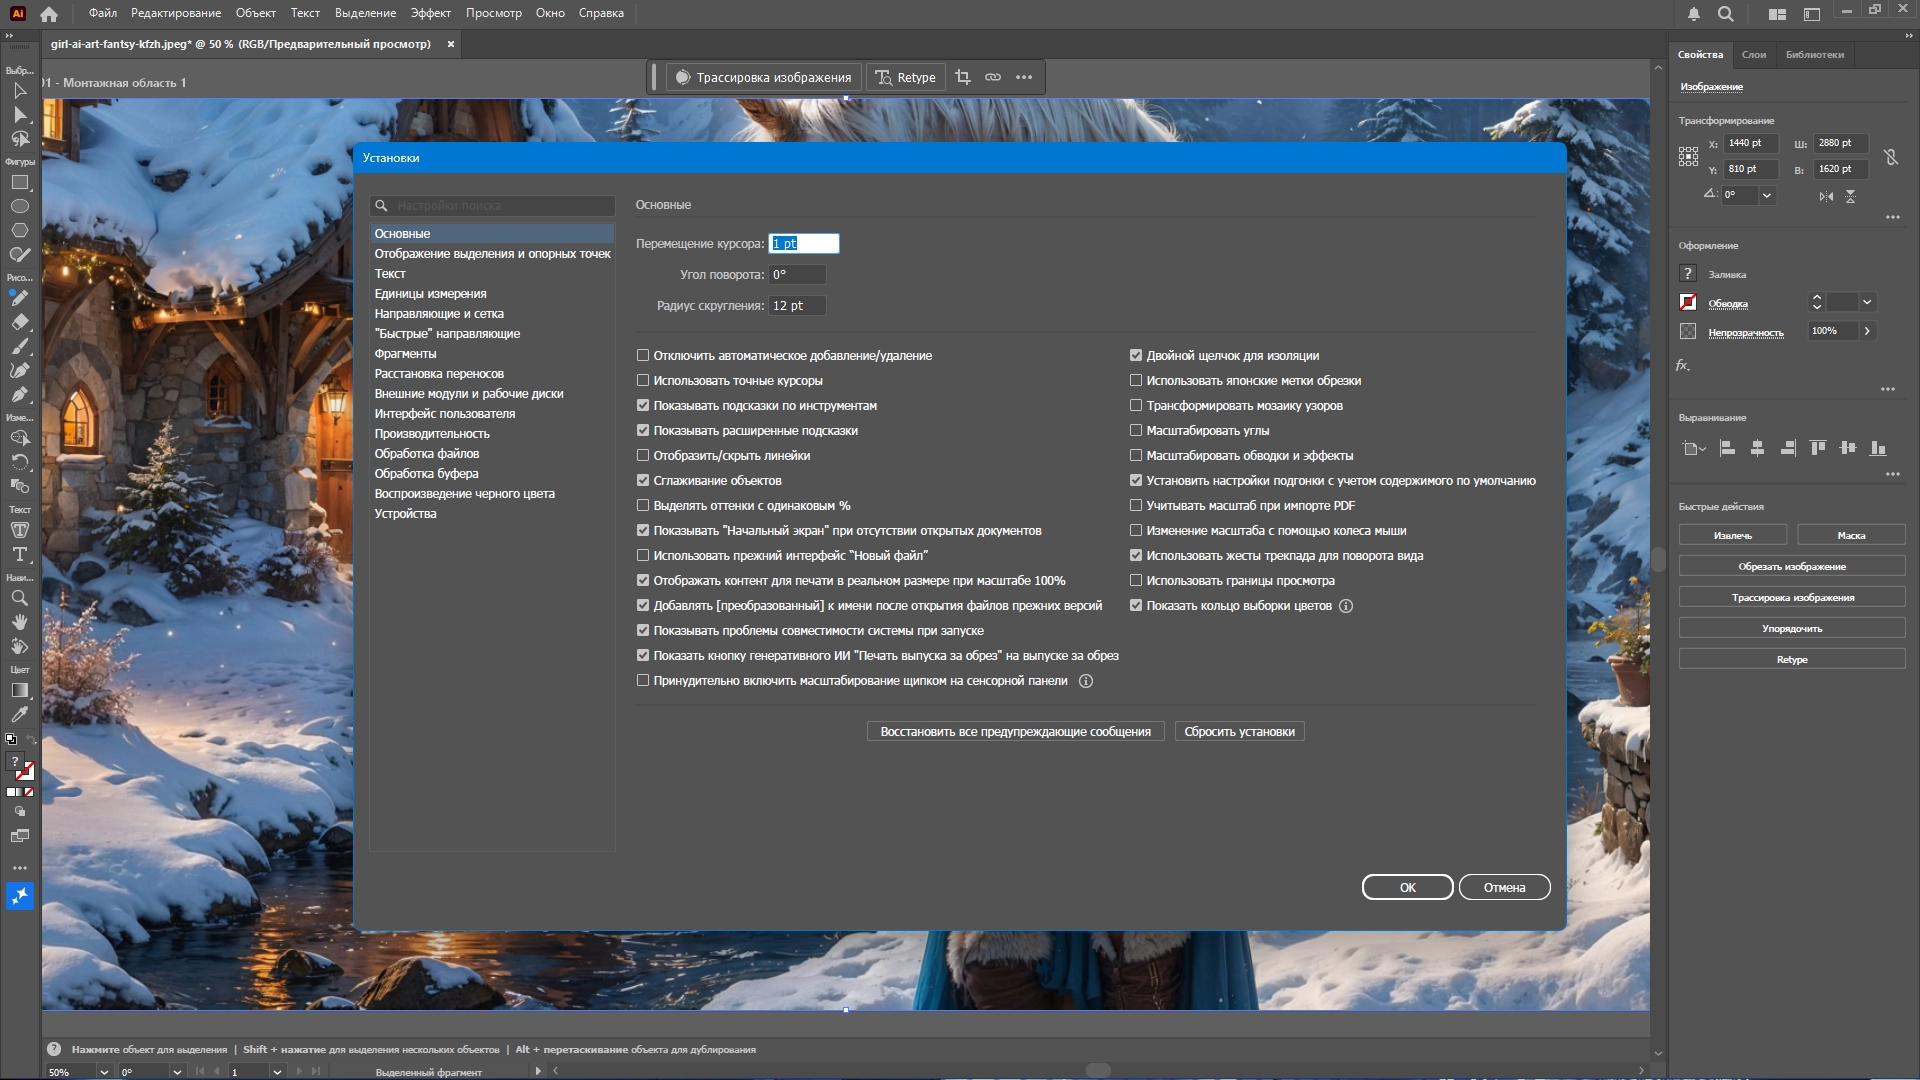Select the Type tool

(x=19, y=554)
